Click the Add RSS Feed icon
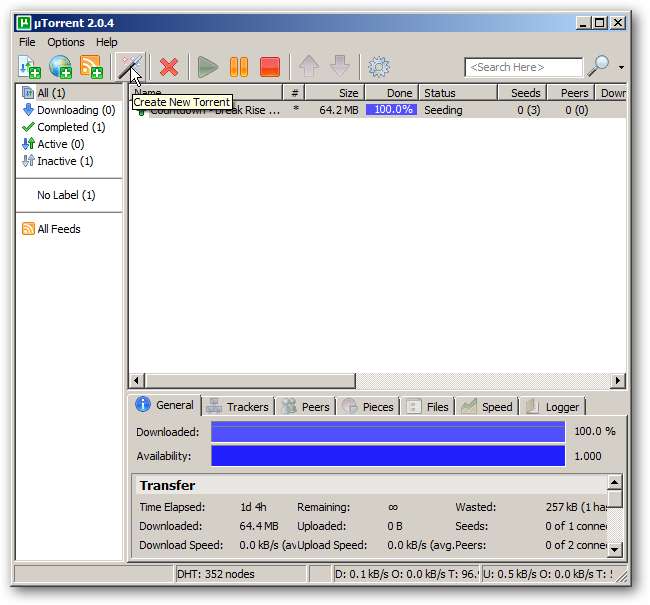 [91, 67]
